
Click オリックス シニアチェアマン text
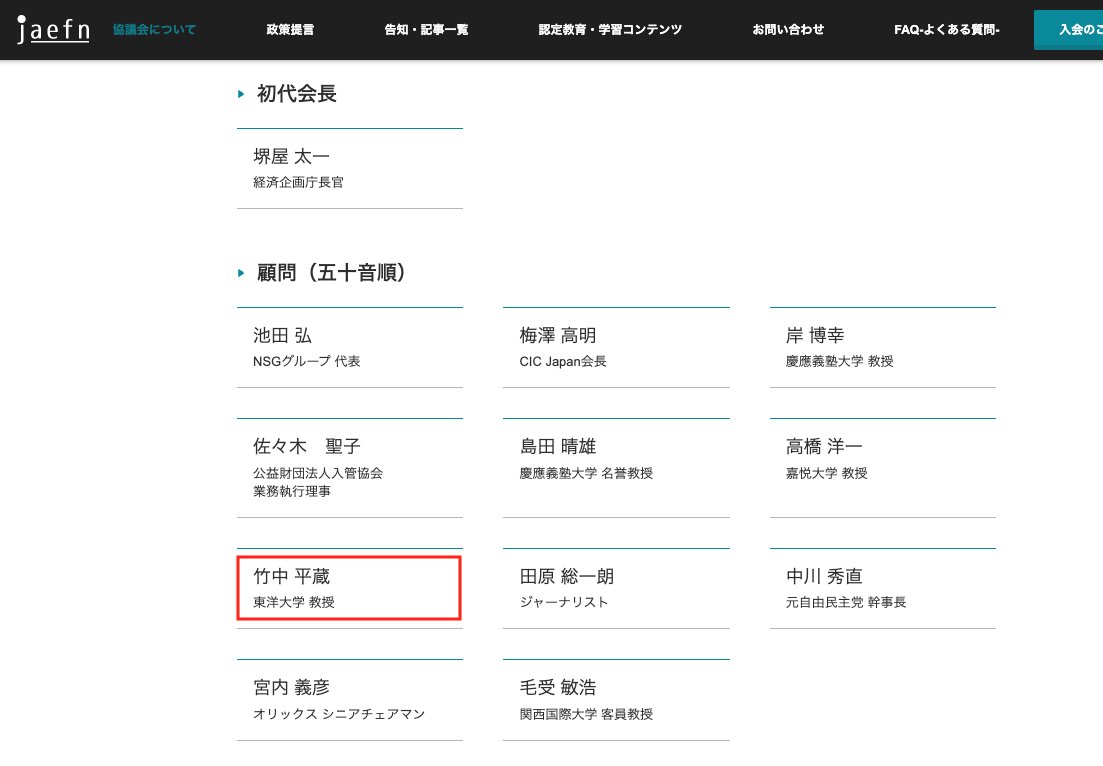[x=339, y=714]
